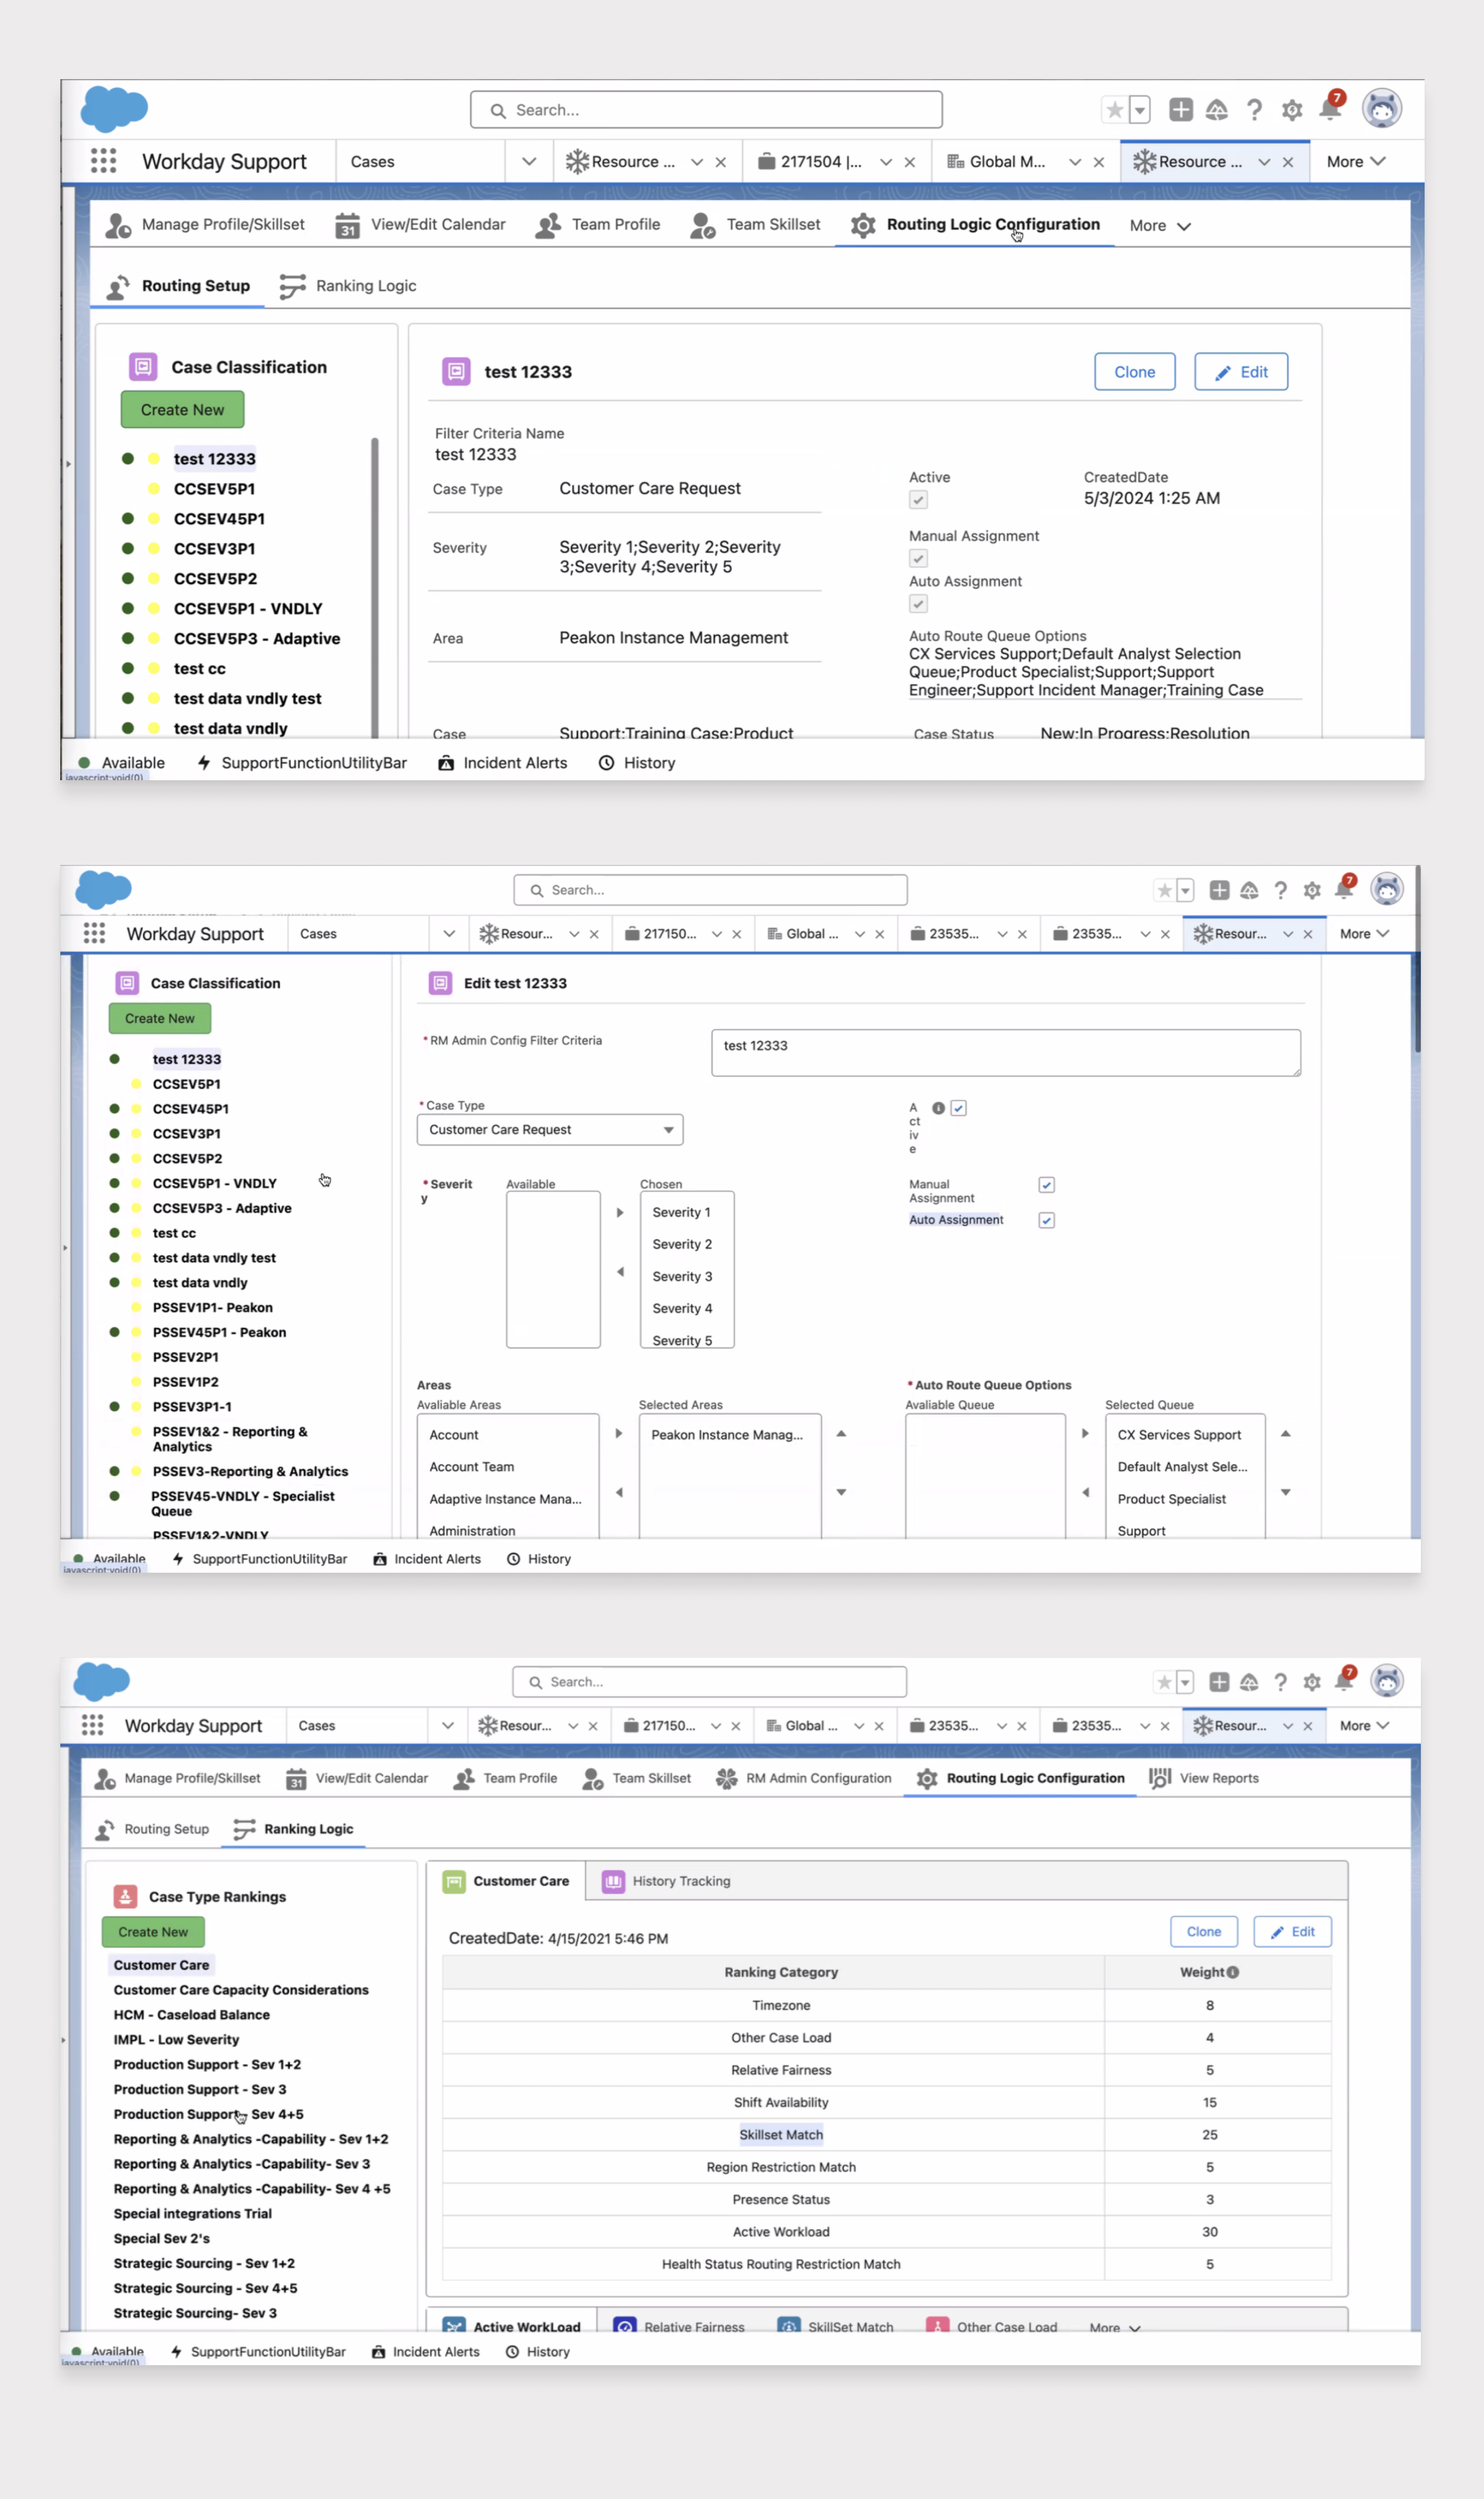The height and width of the screenshot is (2499, 1484).
Task: Move area left arrow to Available Areas
Action: [x=619, y=1492]
